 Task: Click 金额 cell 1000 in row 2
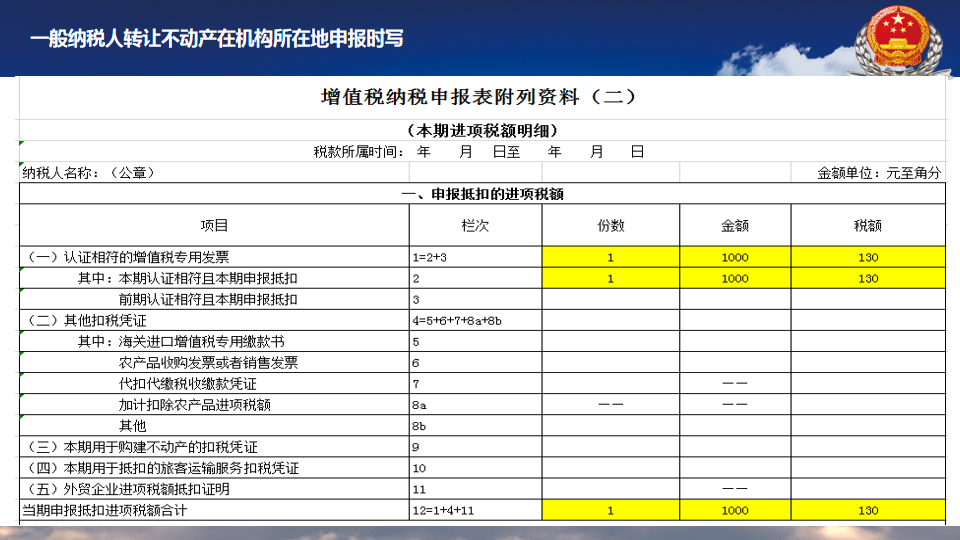735,279
